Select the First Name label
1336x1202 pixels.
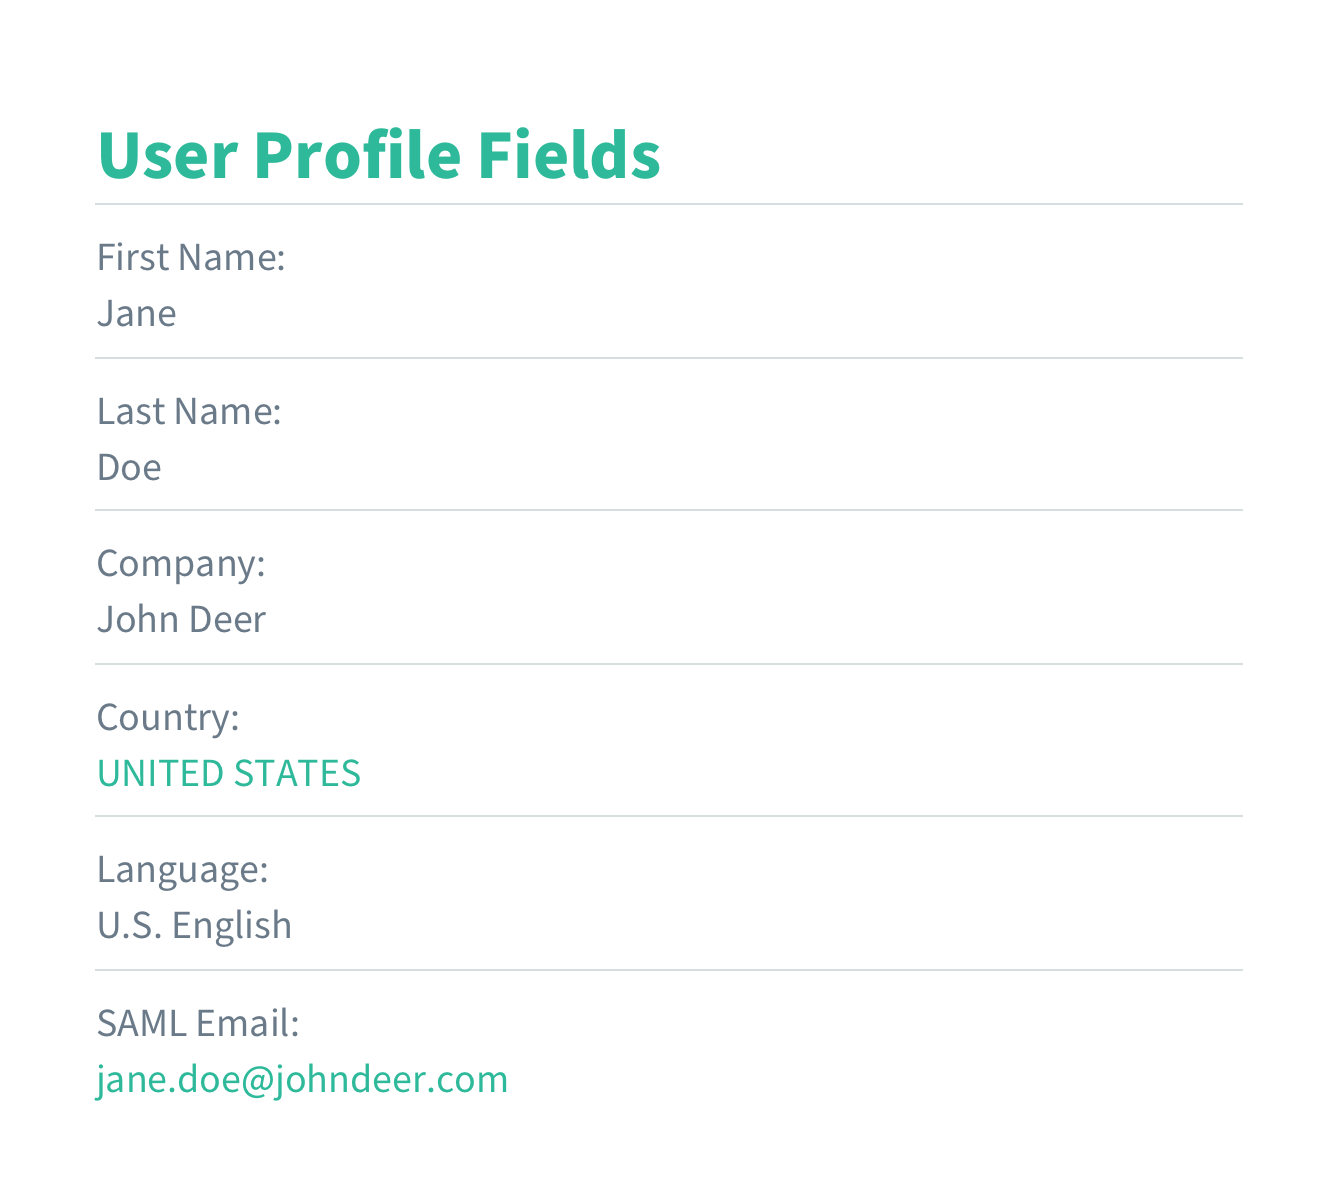[191, 257]
